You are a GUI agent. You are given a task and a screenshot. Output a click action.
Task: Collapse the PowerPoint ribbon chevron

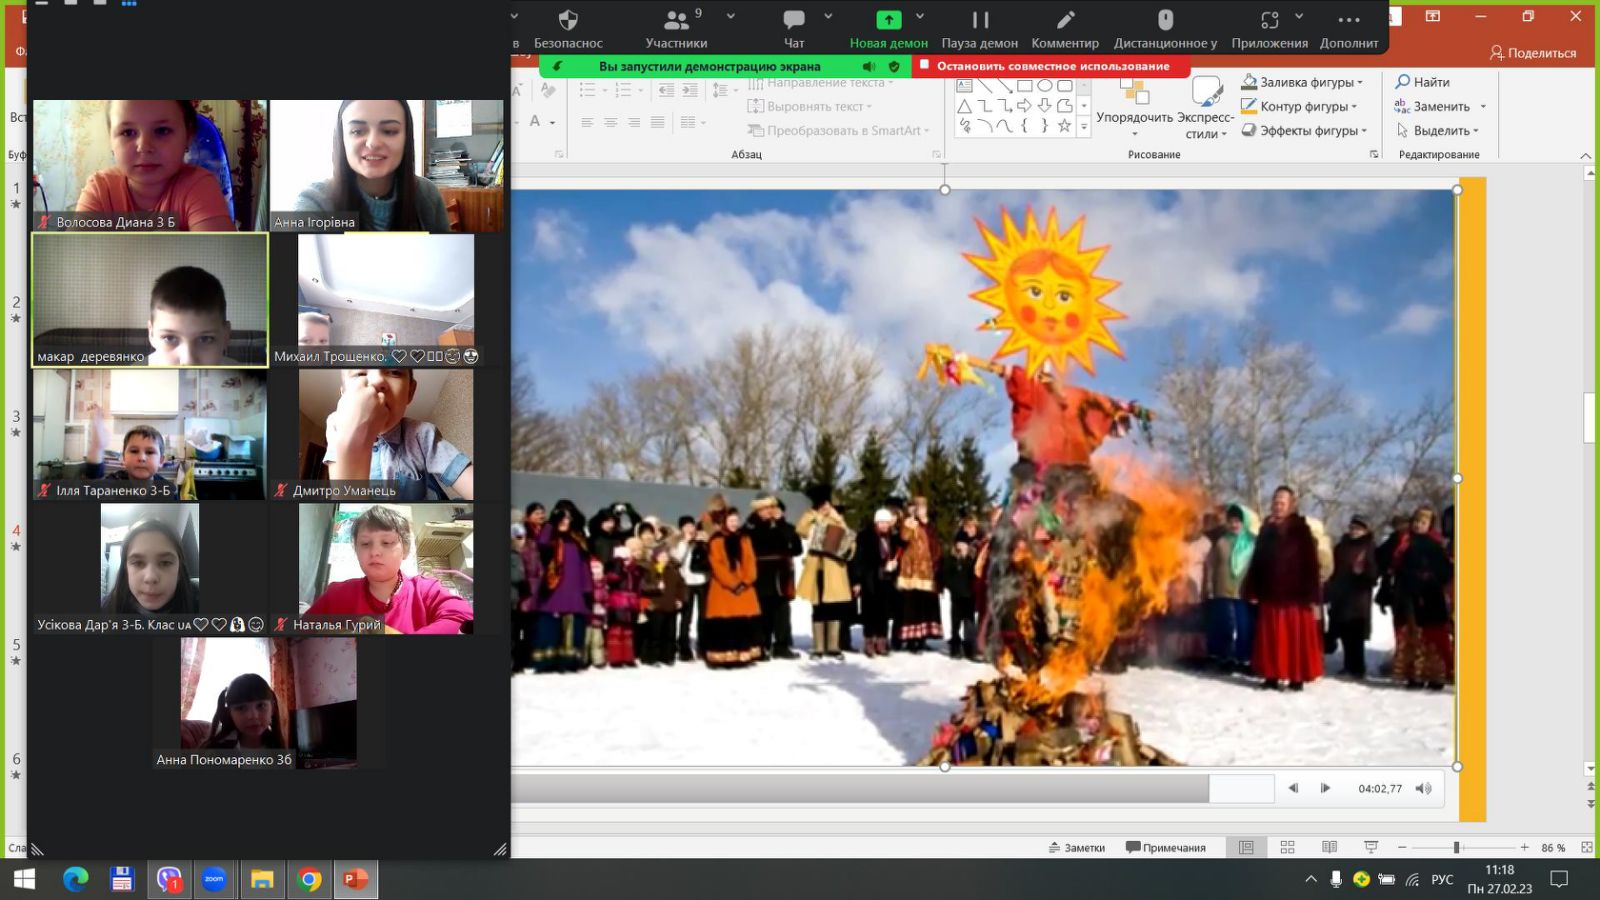point(1585,155)
